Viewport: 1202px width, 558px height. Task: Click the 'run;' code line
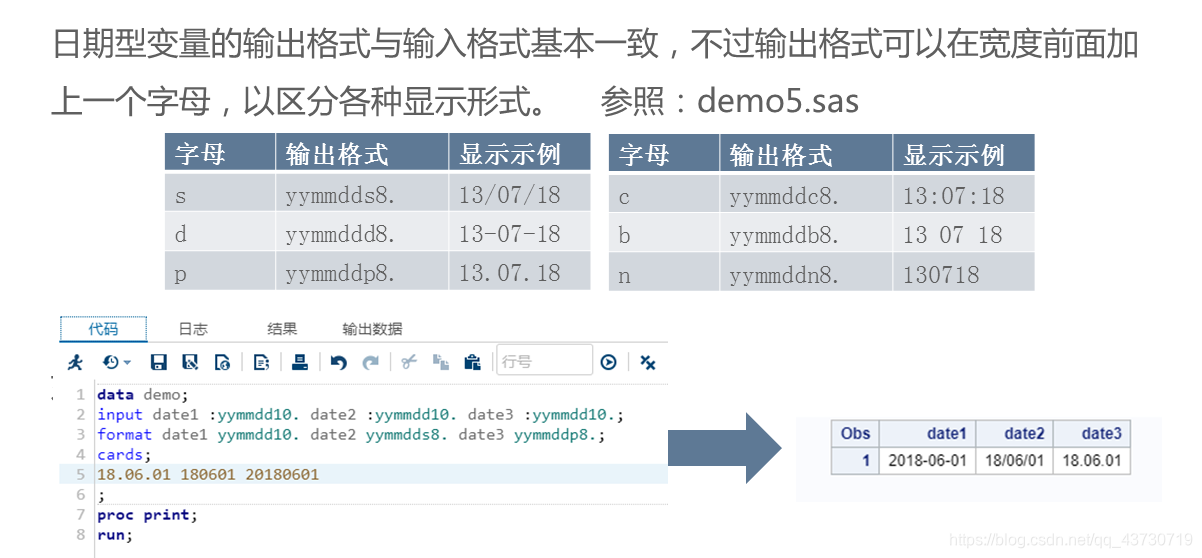pyautogui.click(x=115, y=535)
